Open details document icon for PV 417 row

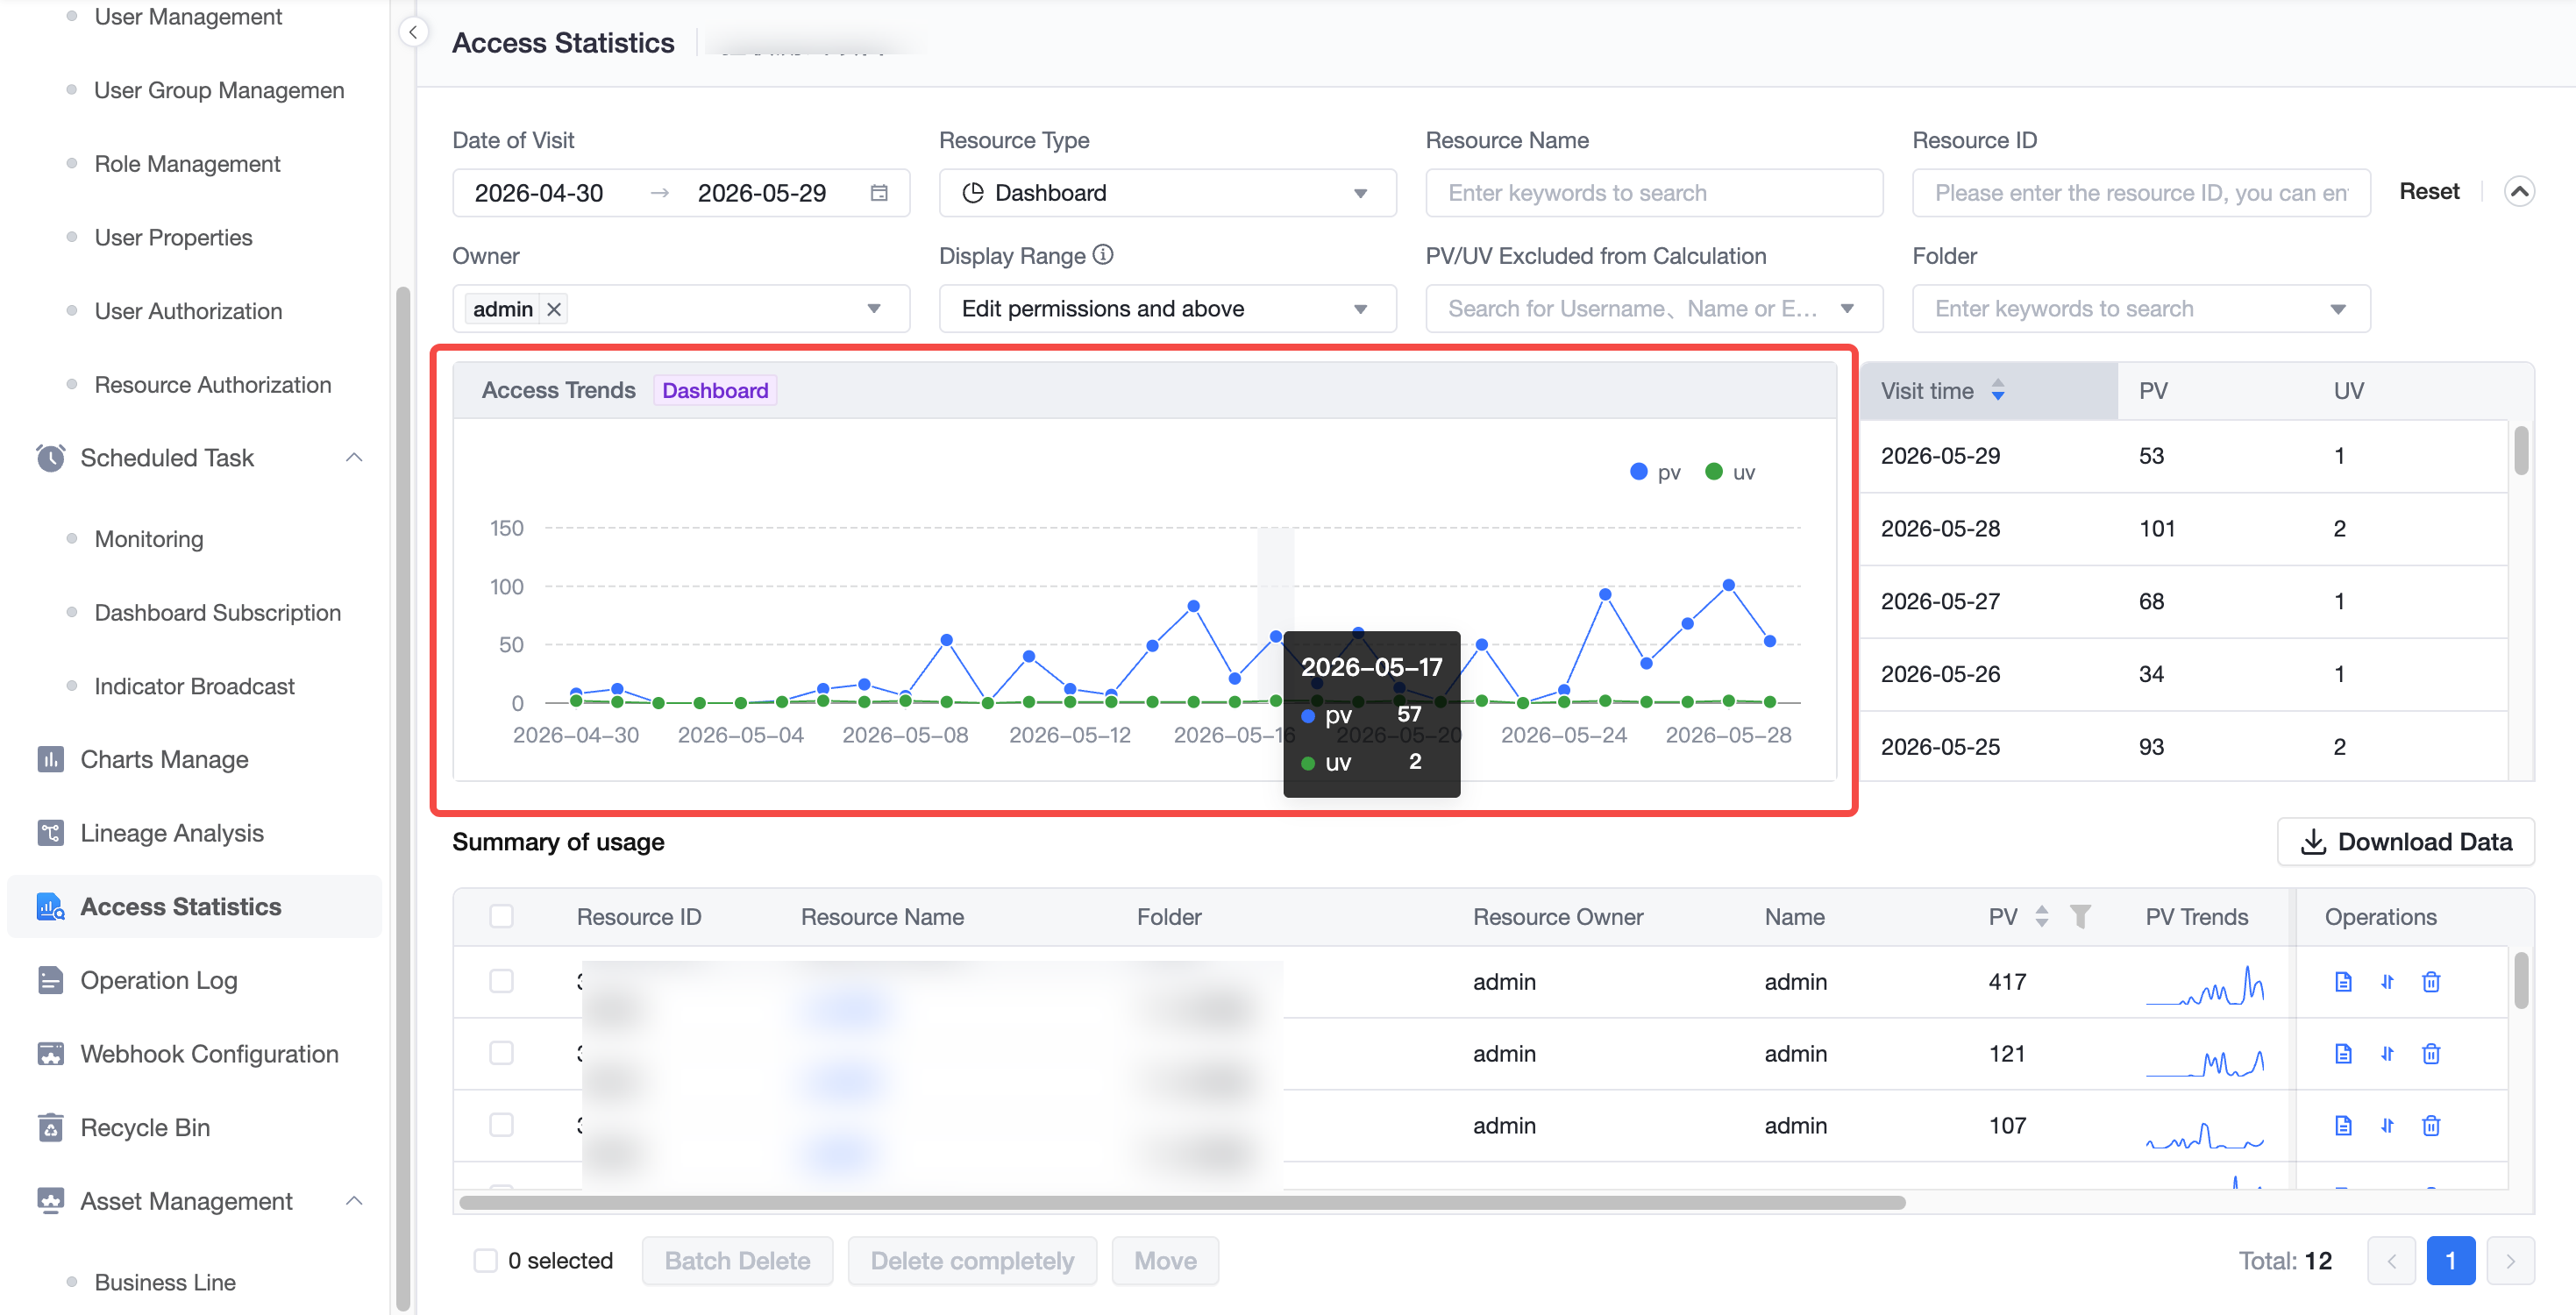click(x=2343, y=981)
